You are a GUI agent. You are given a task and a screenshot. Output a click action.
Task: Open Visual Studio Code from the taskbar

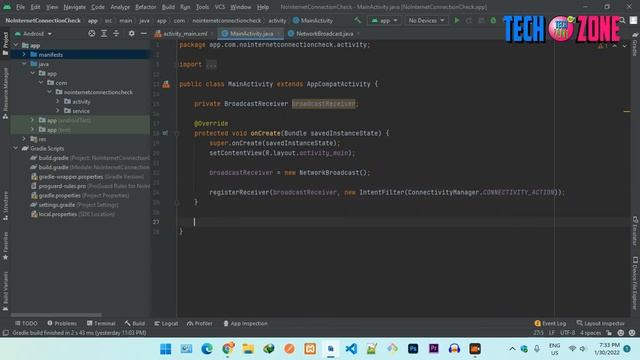pyautogui.click(x=351, y=349)
